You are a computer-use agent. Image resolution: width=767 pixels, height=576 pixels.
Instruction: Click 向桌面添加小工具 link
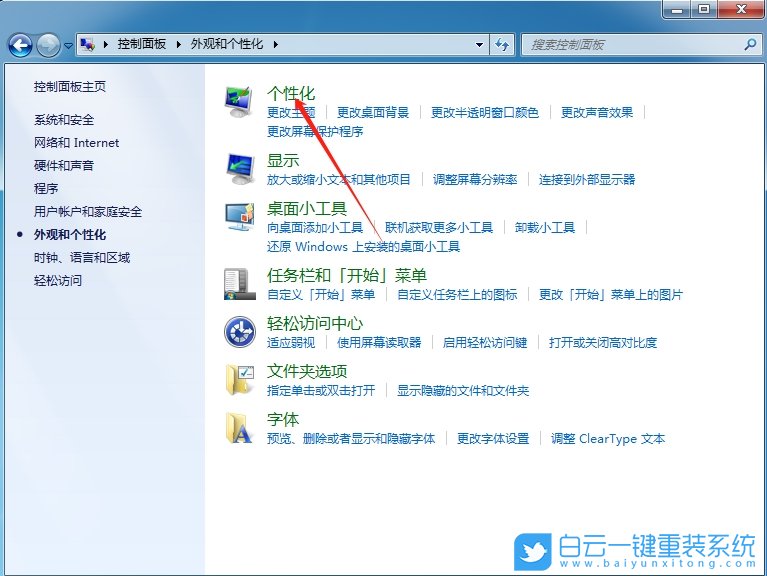pos(315,228)
